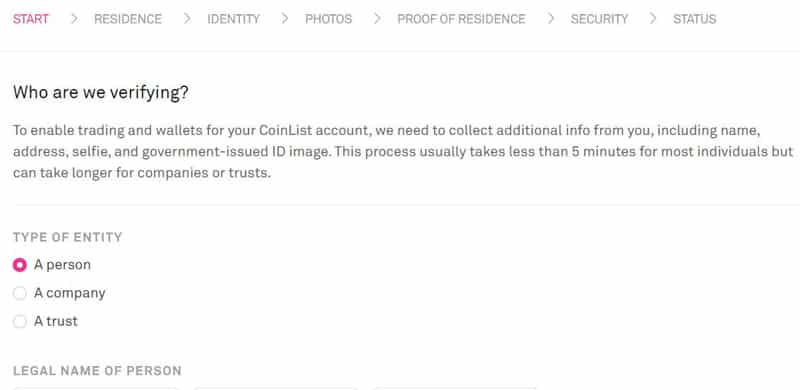Focus the first legal name input box
This screenshot has width=800, height=390.
point(95,388)
